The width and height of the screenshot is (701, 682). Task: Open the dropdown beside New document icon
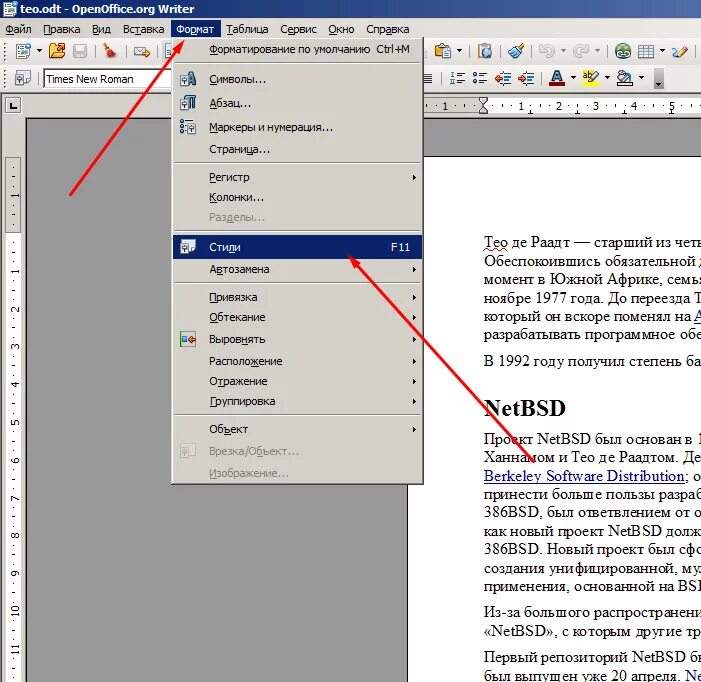39,51
